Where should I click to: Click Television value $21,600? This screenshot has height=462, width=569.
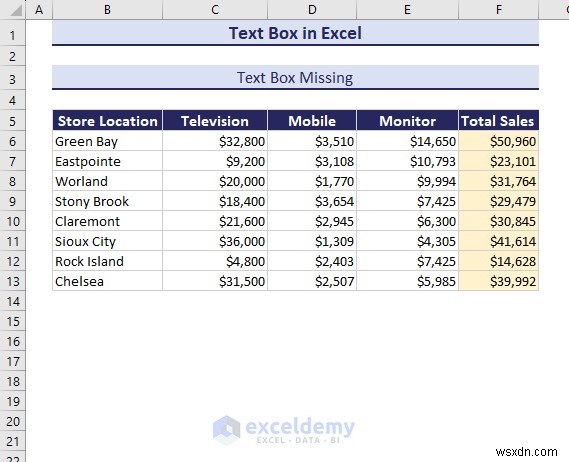tap(215, 221)
